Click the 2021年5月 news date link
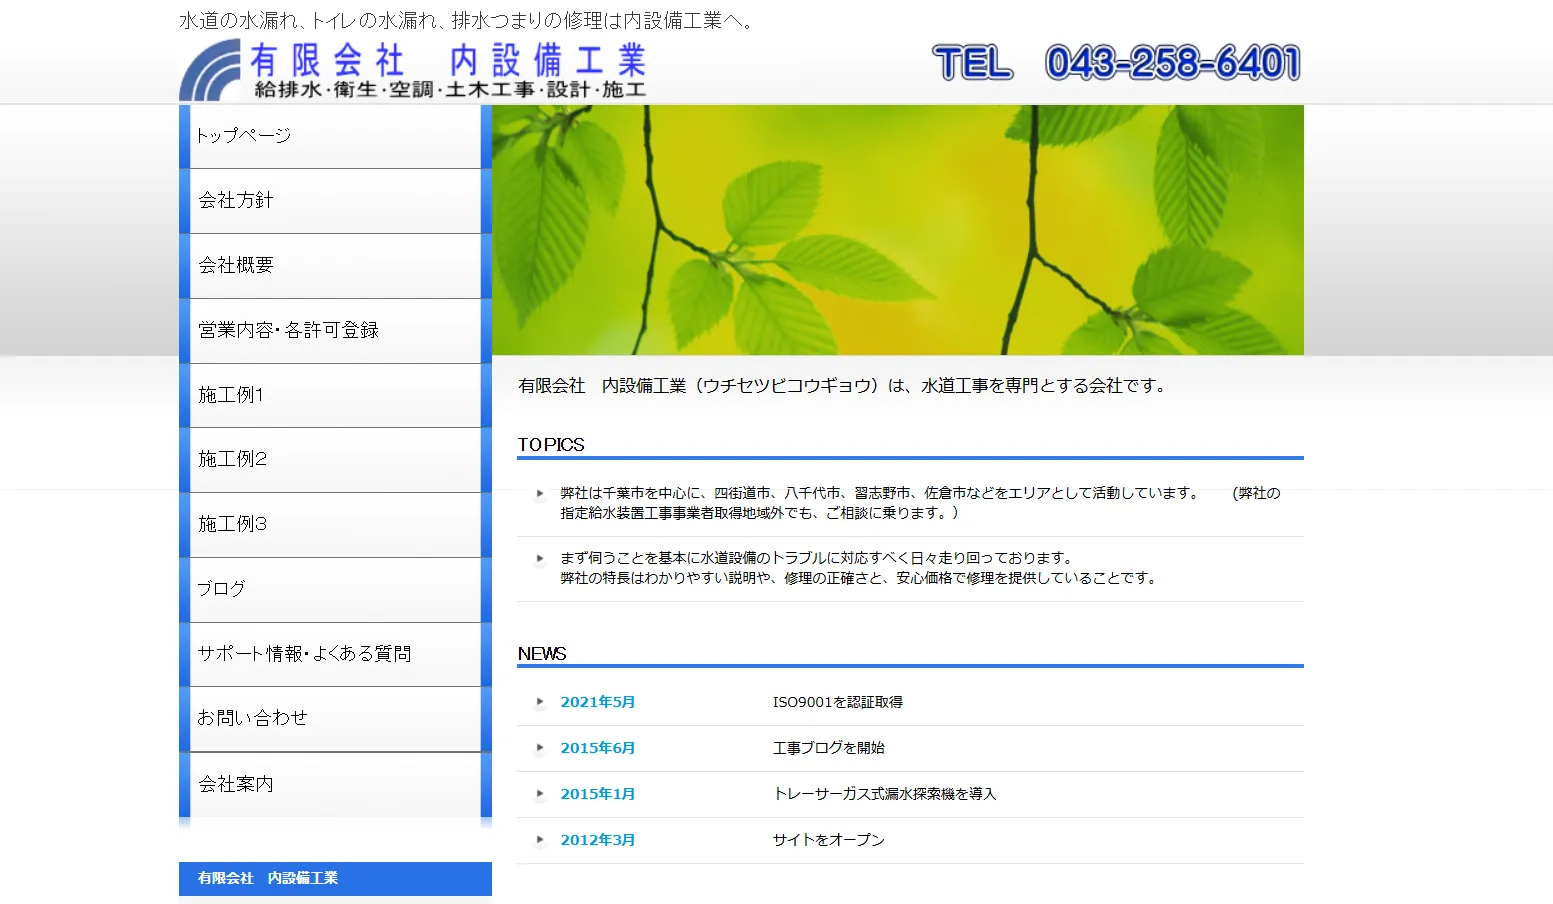1553x904 pixels. [x=597, y=702]
